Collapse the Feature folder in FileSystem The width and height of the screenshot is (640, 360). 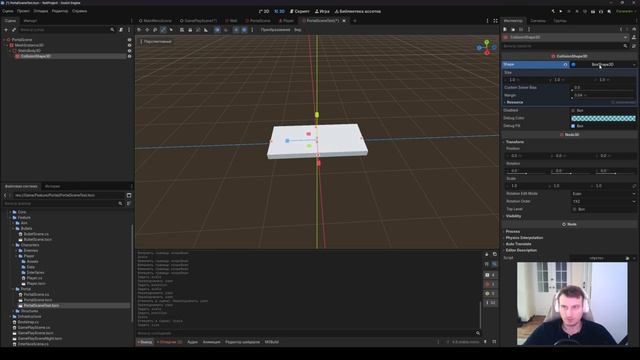pyautogui.click(x=11, y=218)
